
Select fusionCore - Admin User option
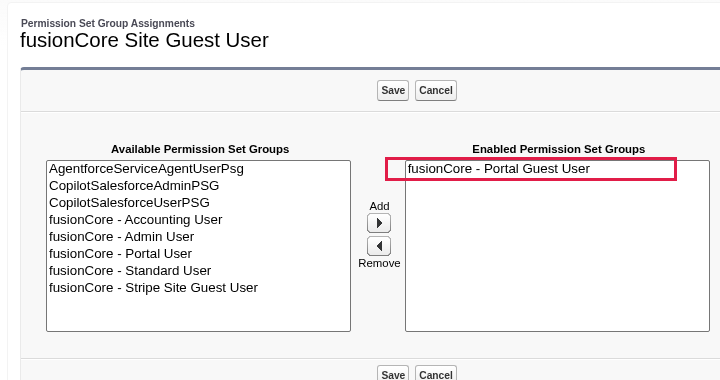198,237
